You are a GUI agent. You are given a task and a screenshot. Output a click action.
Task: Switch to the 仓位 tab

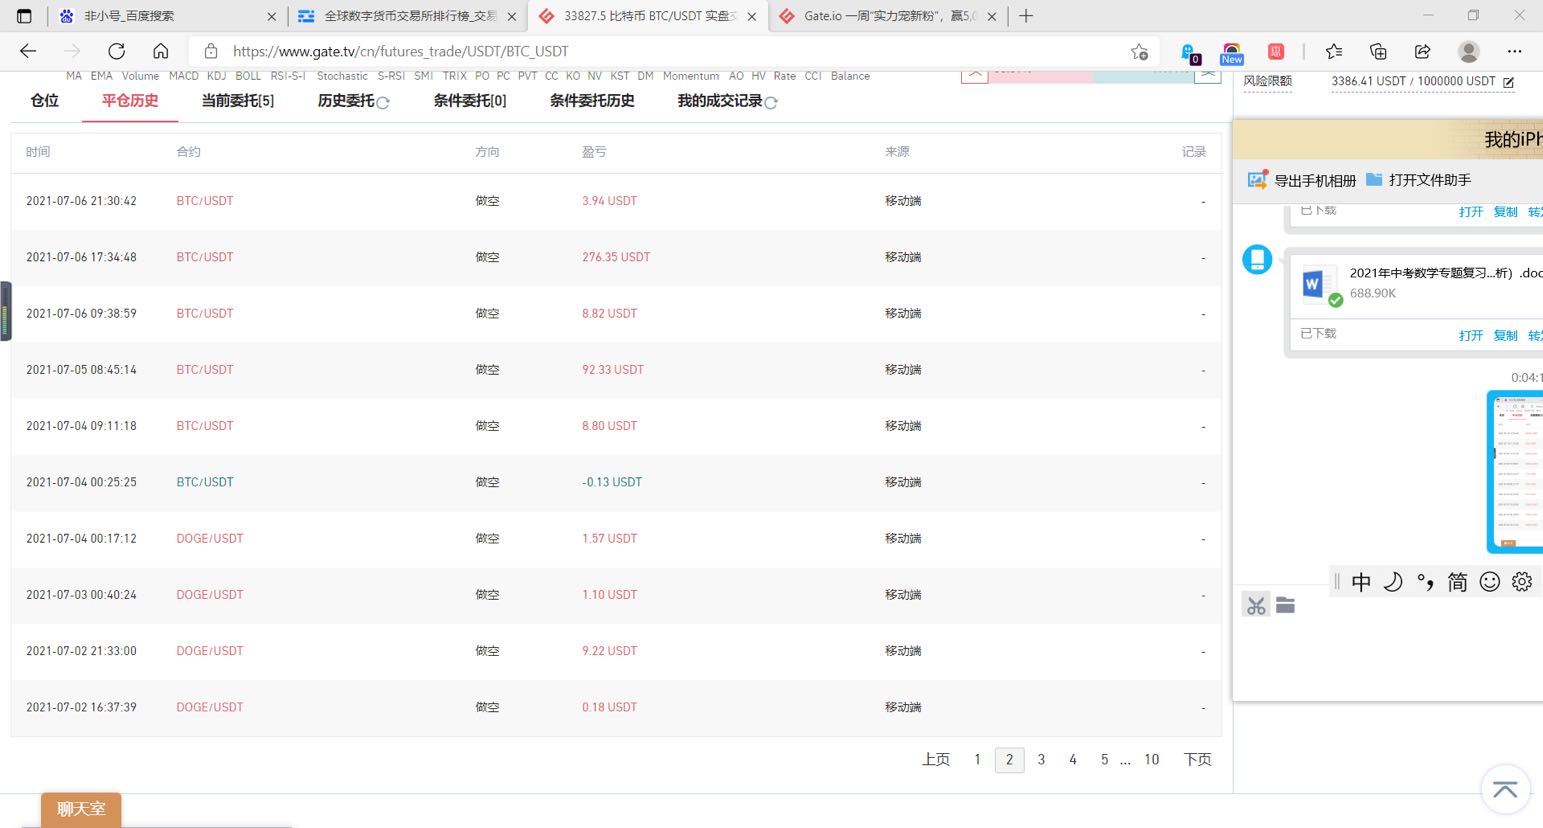click(x=44, y=101)
